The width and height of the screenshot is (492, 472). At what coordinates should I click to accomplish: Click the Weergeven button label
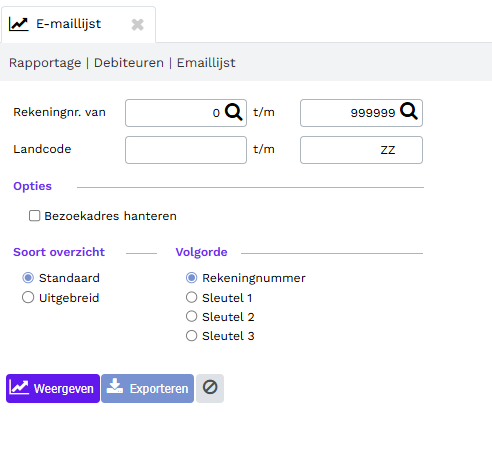[64, 389]
